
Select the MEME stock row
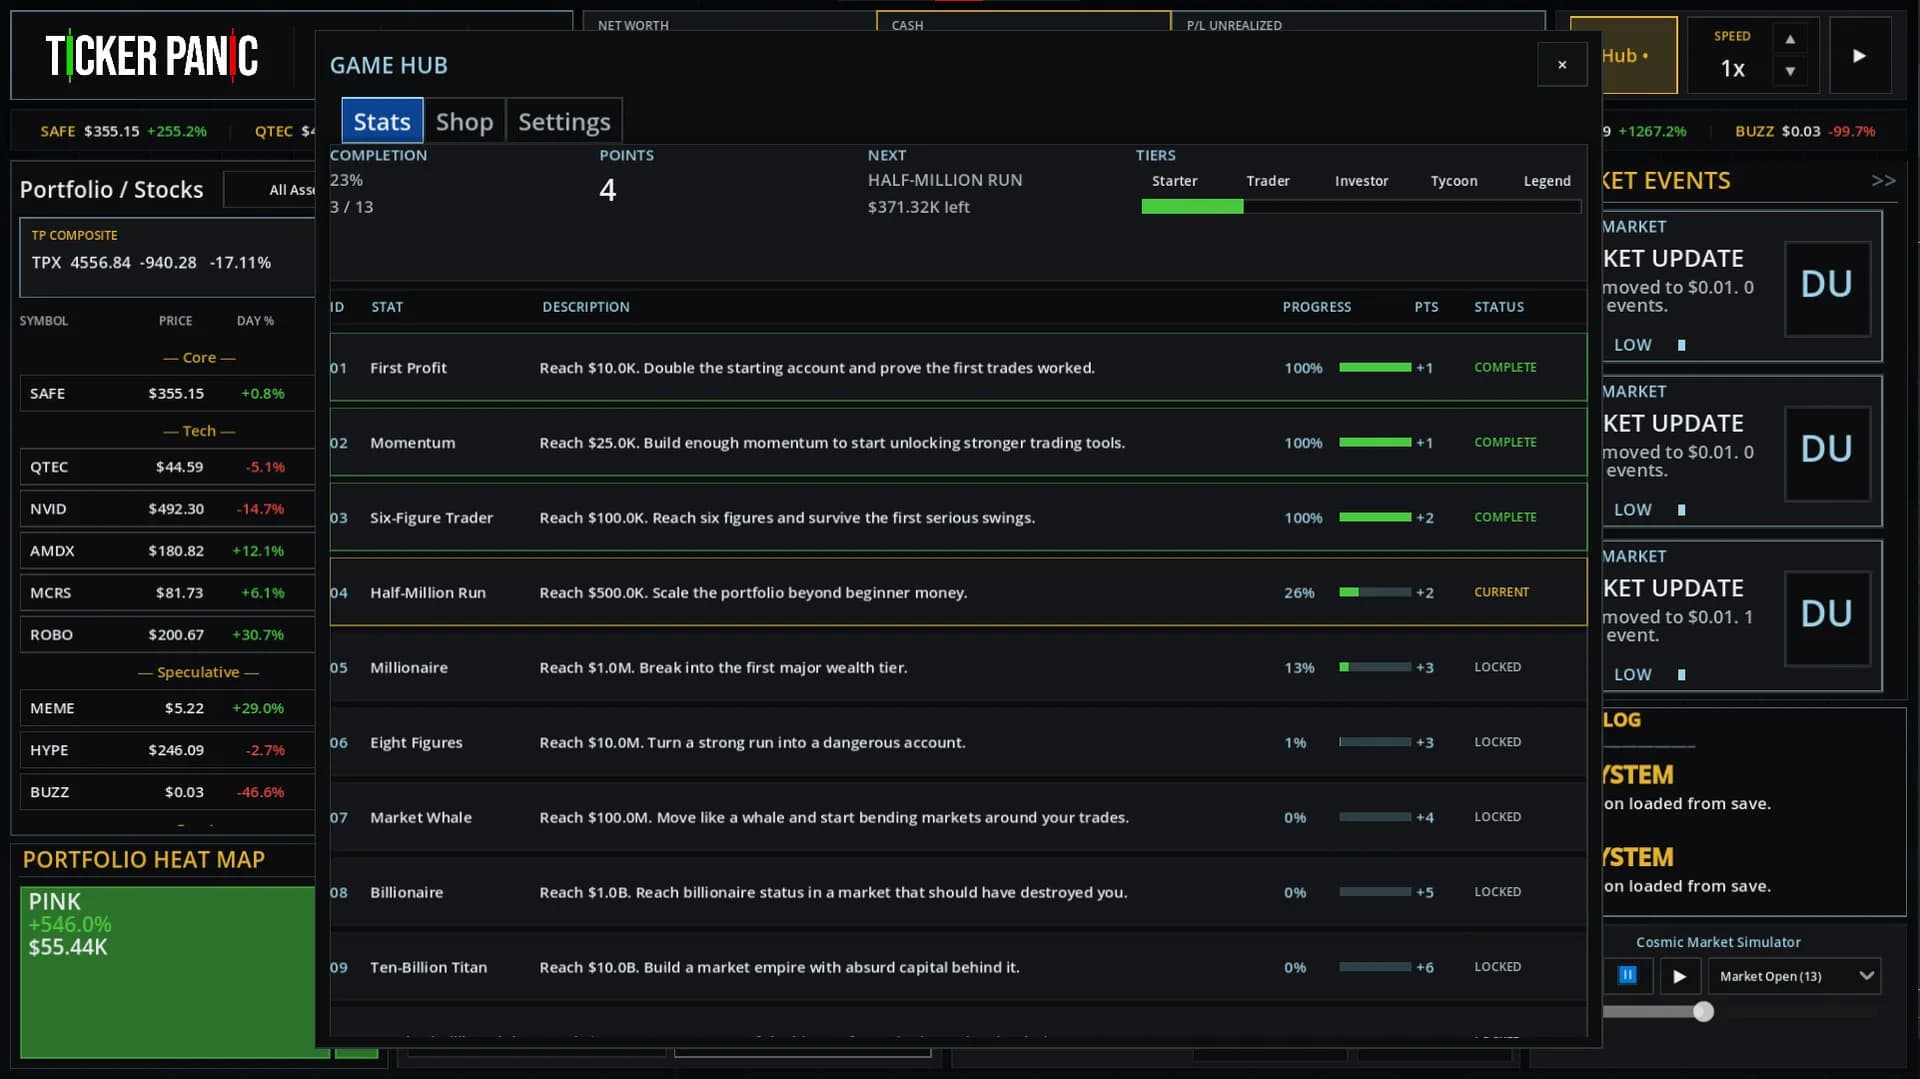pos(167,708)
